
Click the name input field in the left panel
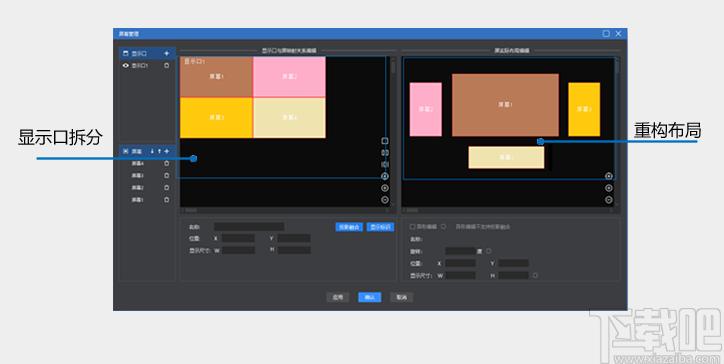[249, 227]
